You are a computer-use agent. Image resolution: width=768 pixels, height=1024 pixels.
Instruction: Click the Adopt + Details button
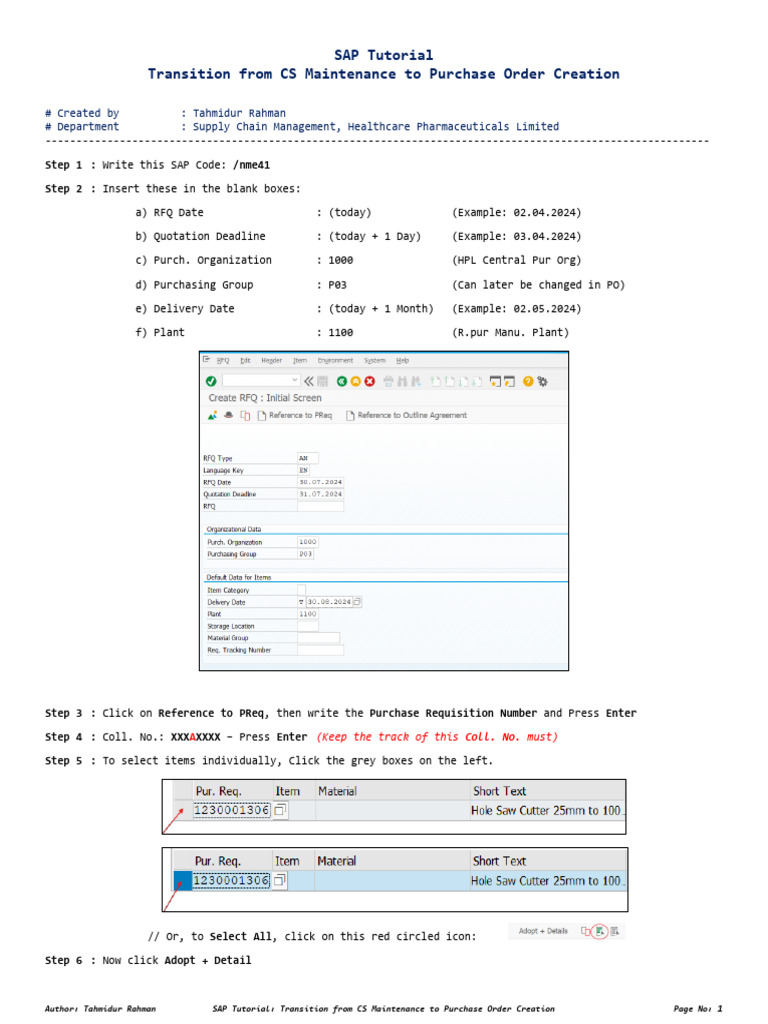point(543,931)
